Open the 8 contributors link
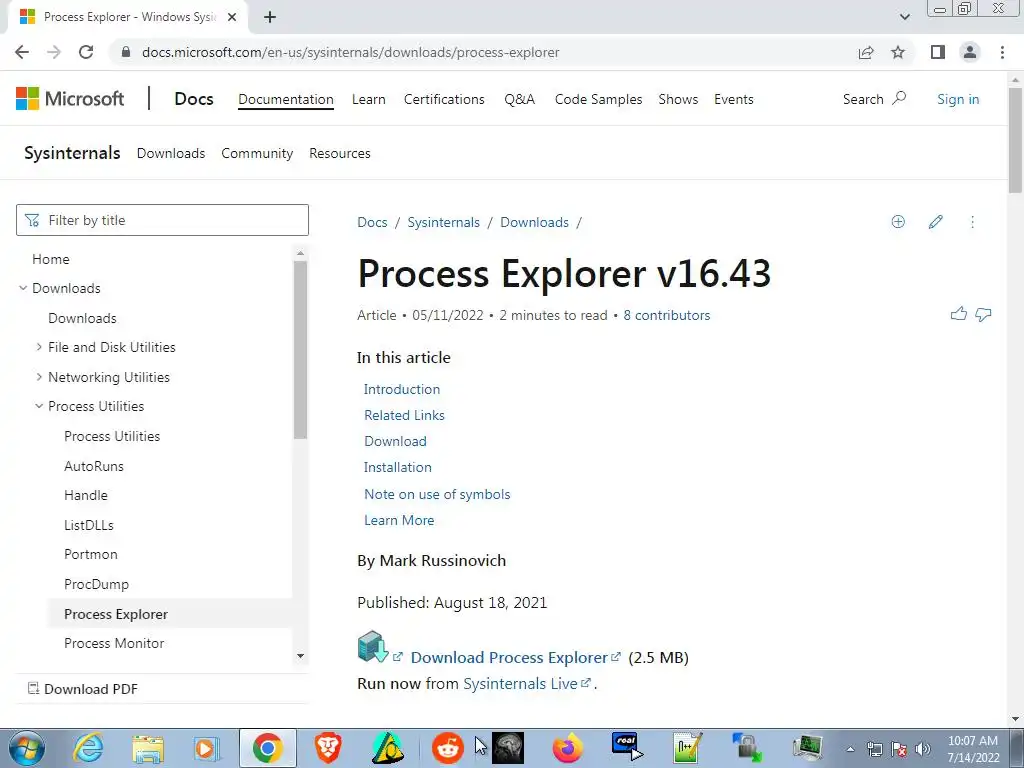 click(666, 315)
